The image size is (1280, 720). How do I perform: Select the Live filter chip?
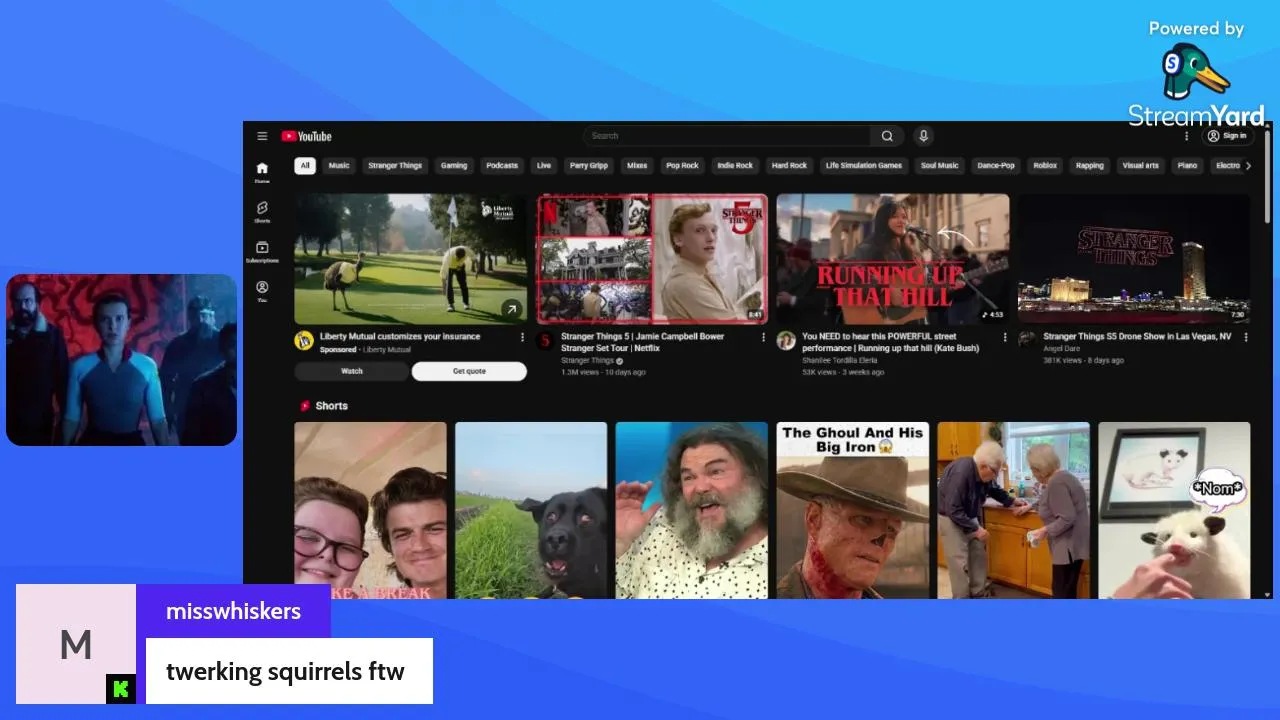pos(544,166)
